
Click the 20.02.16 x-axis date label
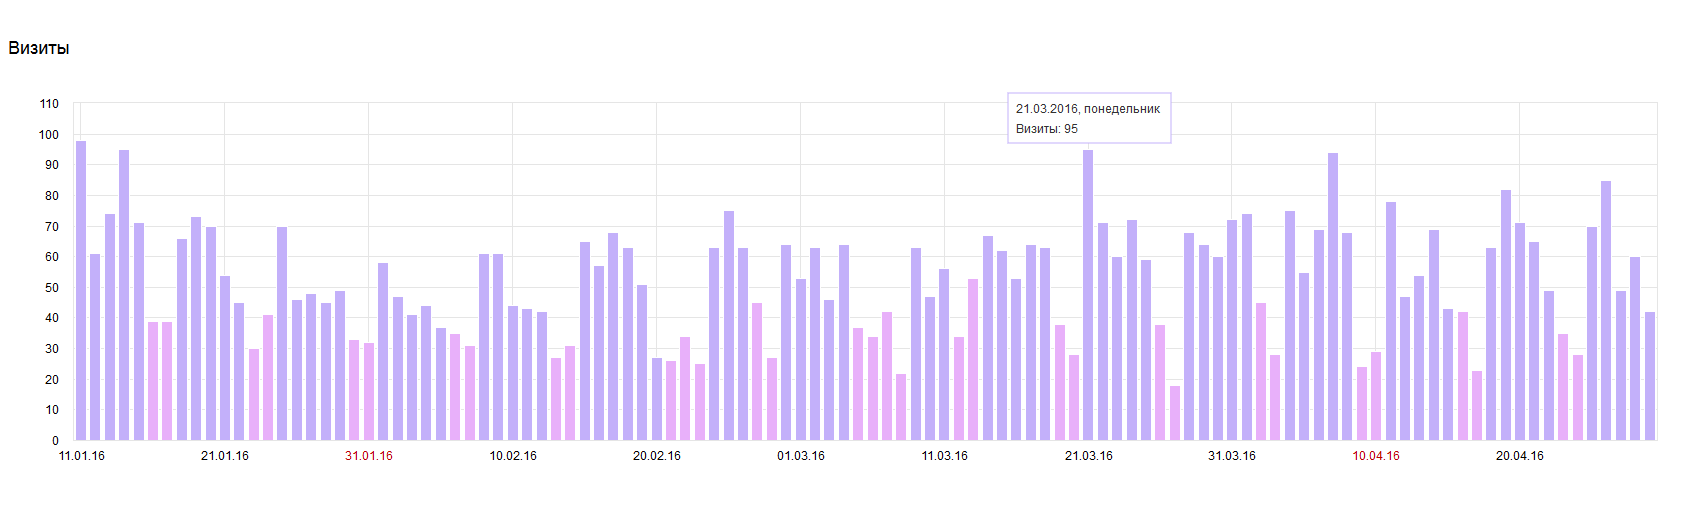pyautogui.click(x=656, y=456)
